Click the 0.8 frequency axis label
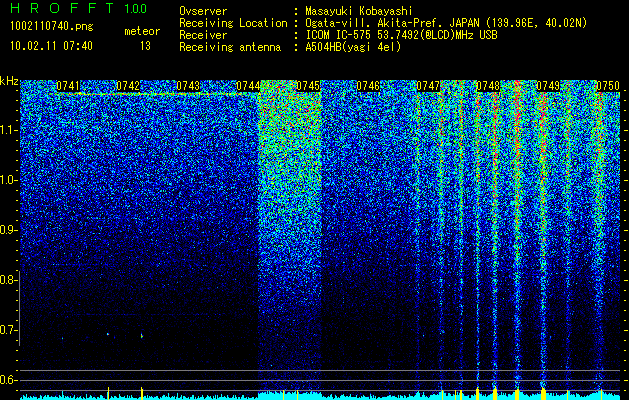The height and width of the screenshot is (400, 629). (8, 280)
